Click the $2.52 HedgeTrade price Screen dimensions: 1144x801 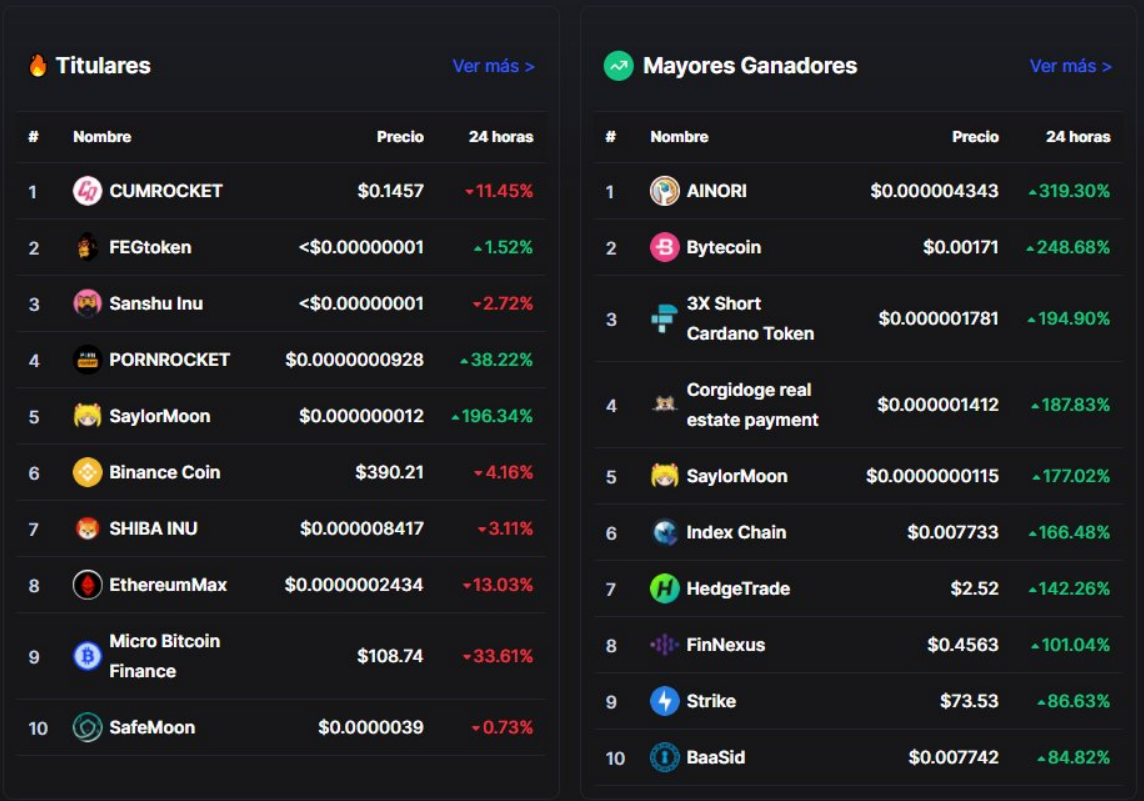coord(975,589)
